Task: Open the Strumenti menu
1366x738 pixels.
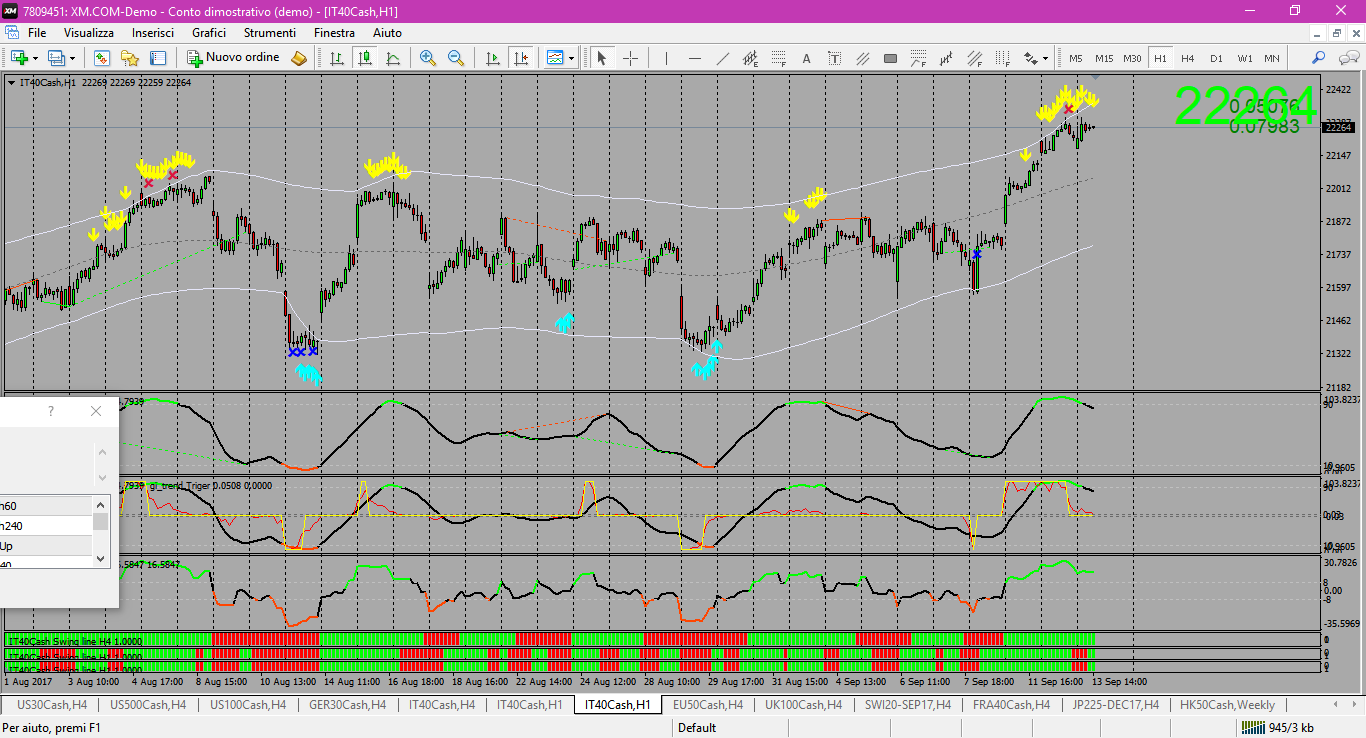Action: pyautogui.click(x=269, y=33)
